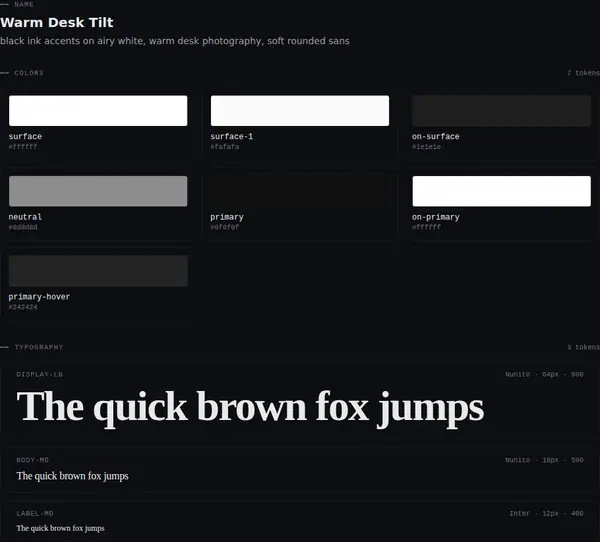Click the on-primary white swatch
Image resolution: width=600 pixels, height=542 pixels.
pos(501,191)
